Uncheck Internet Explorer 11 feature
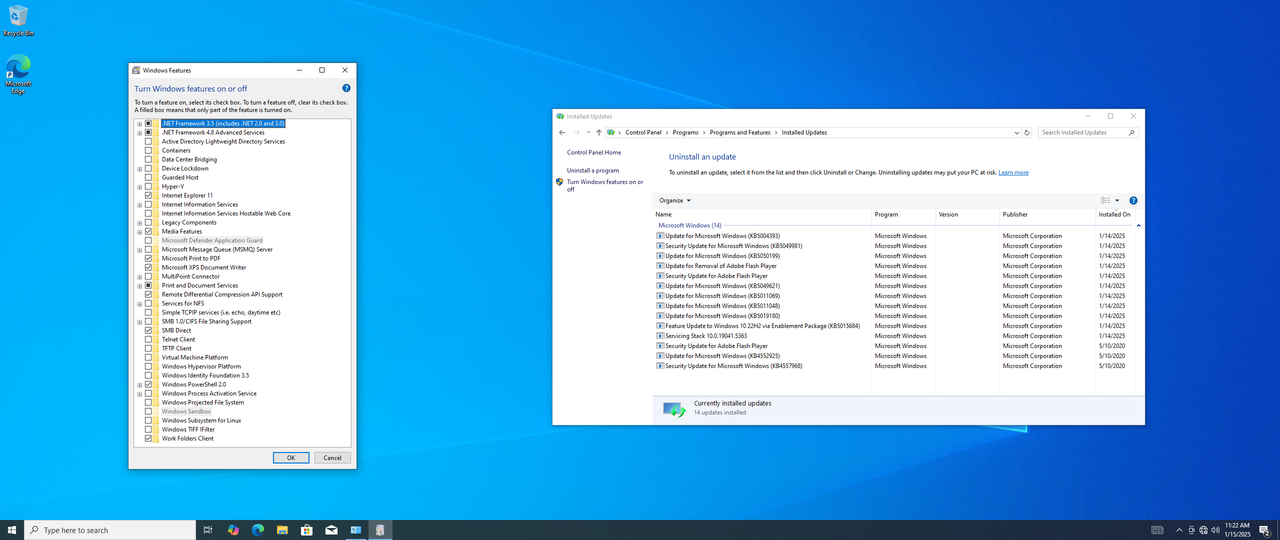The image size is (1280, 540). [149, 195]
